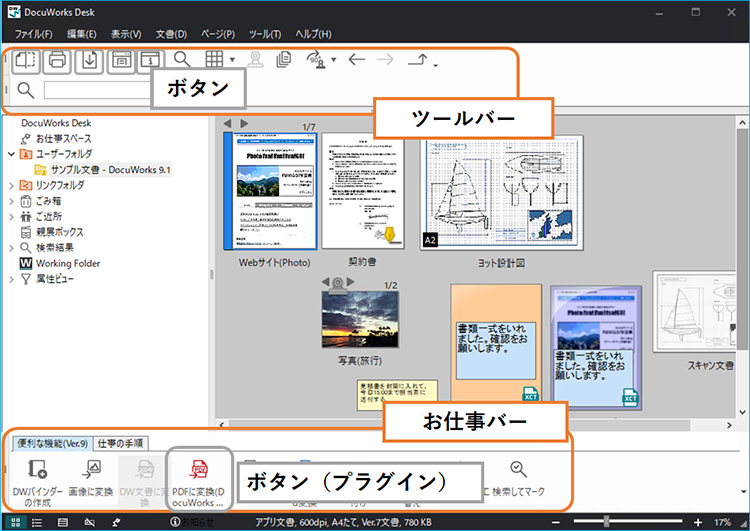This screenshot has height=531, width=750.
Task: Select Working Folder in the tree
Action: click(x=67, y=263)
